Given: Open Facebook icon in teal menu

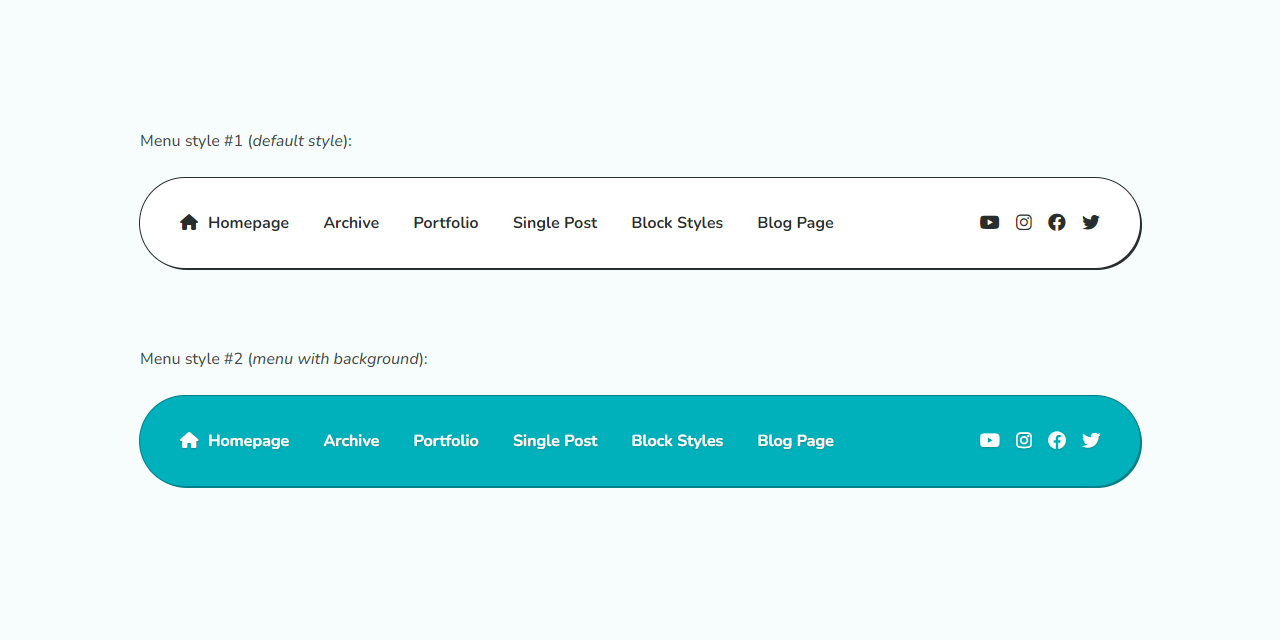Looking at the screenshot, I should [1057, 440].
